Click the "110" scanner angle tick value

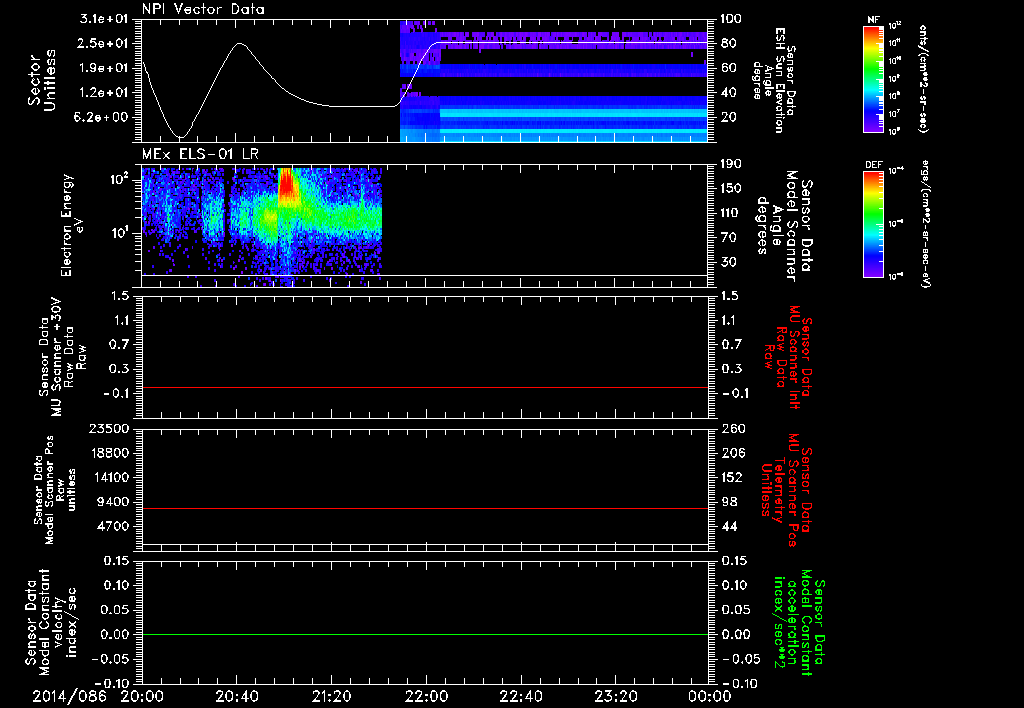click(731, 213)
